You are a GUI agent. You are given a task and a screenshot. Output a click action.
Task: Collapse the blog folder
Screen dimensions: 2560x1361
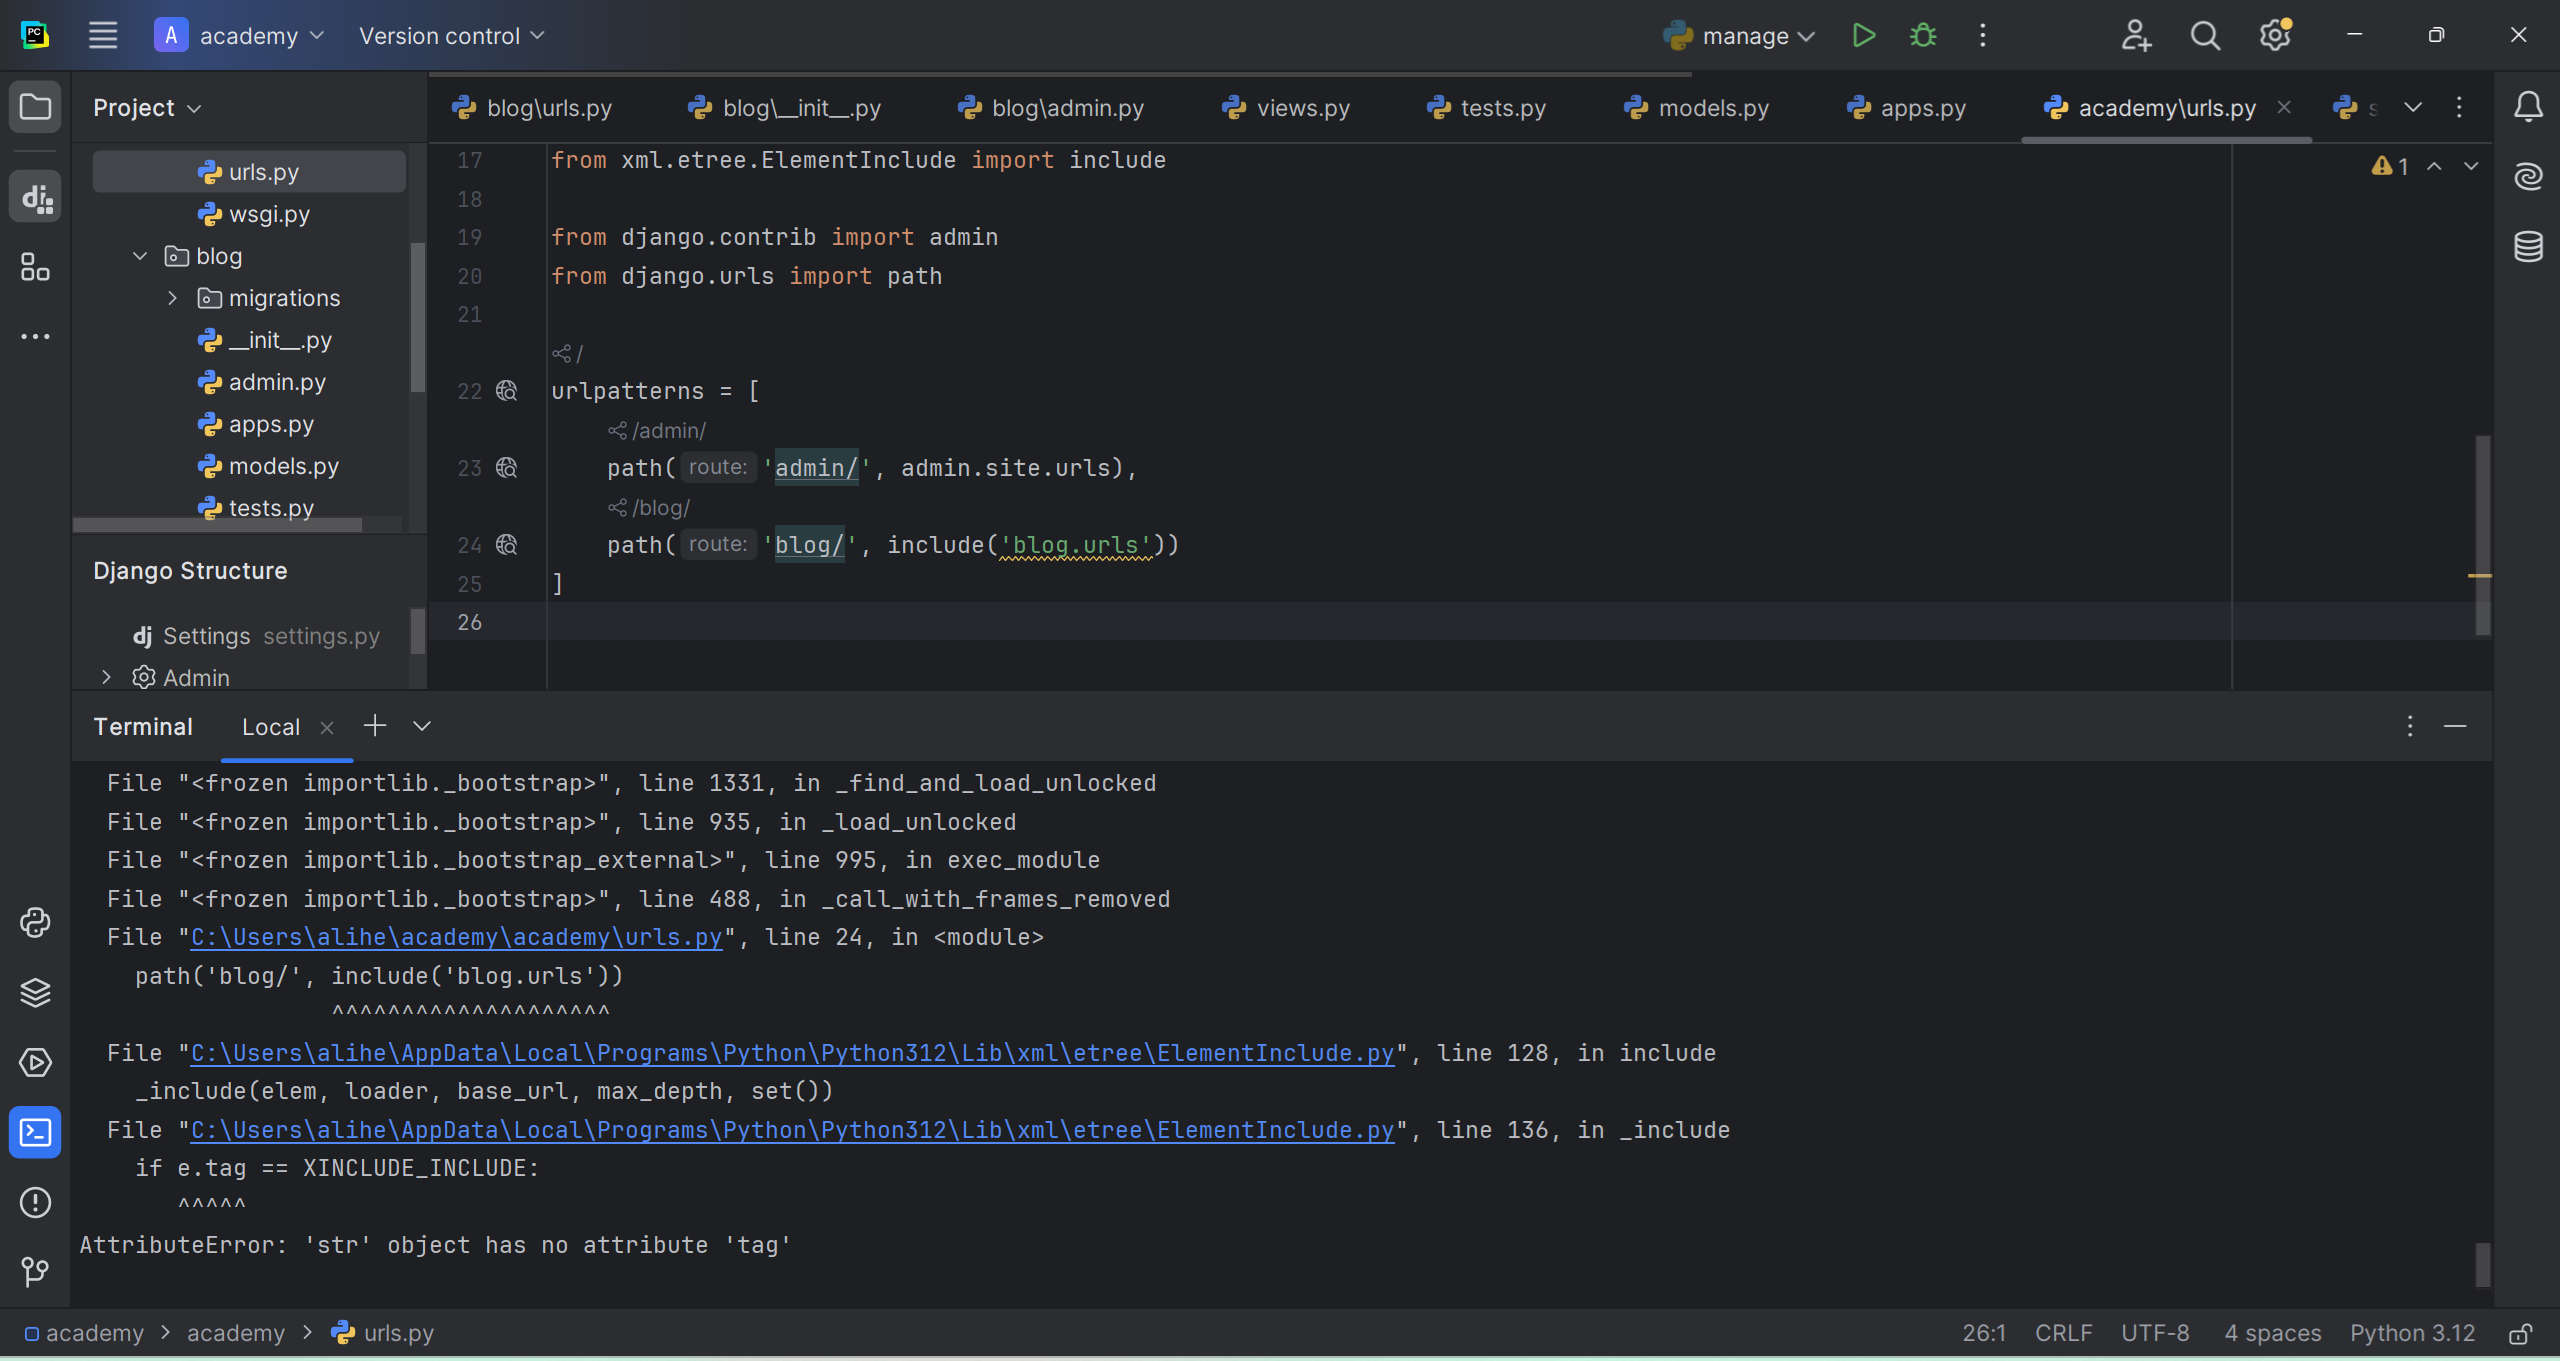point(140,256)
